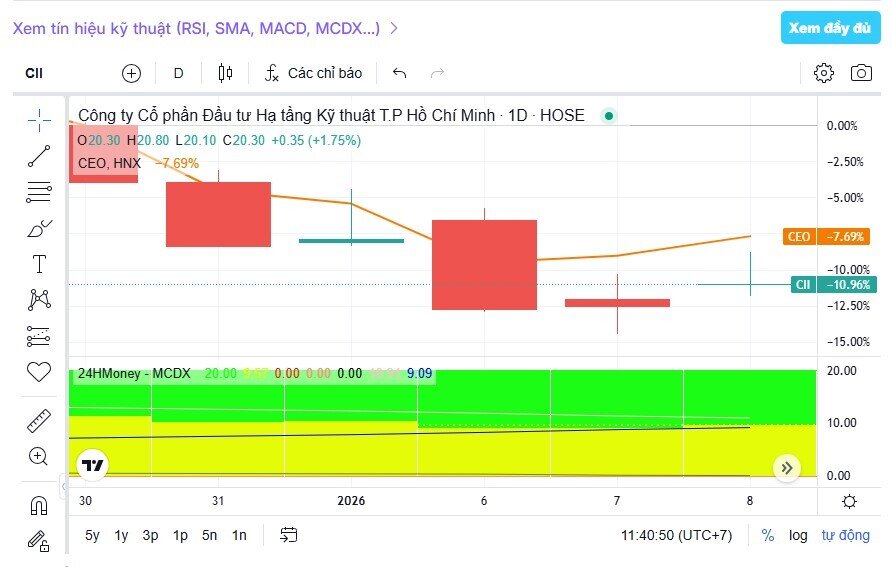Click the 2026 date axis label
The width and height of the screenshot is (892, 567).
click(x=351, y=501)
